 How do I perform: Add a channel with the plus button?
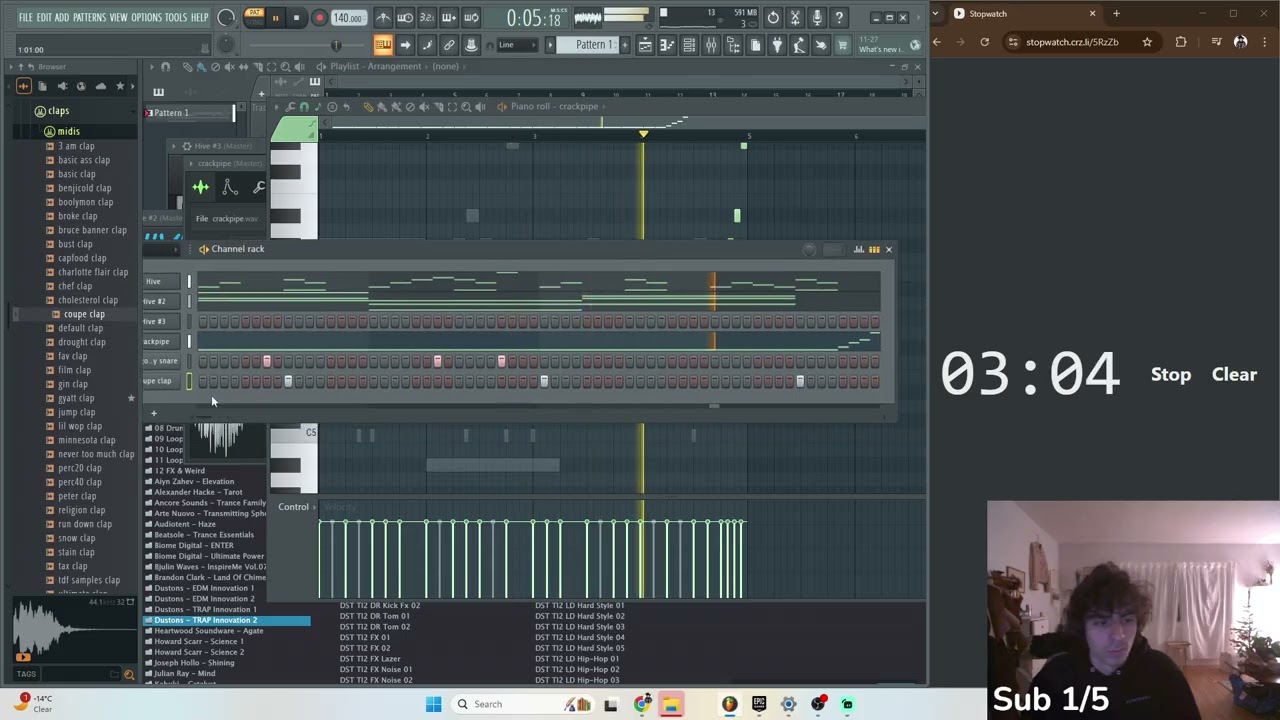pyautogui.click(x=154, y=413)
